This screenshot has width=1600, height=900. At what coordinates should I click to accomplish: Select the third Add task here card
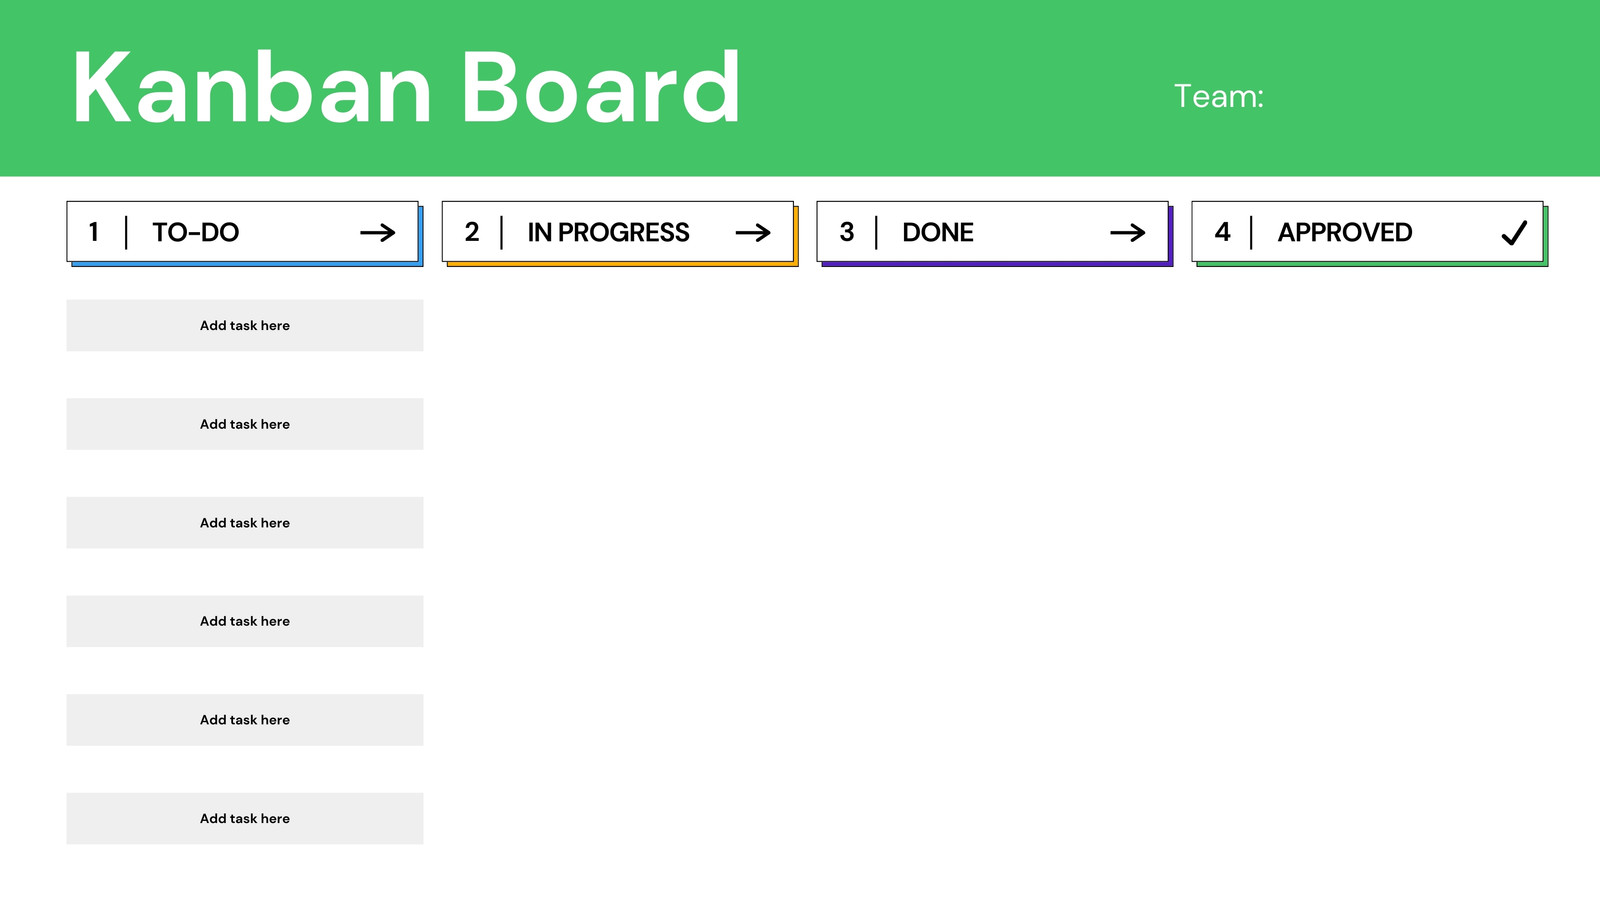[x=245, y=522]
